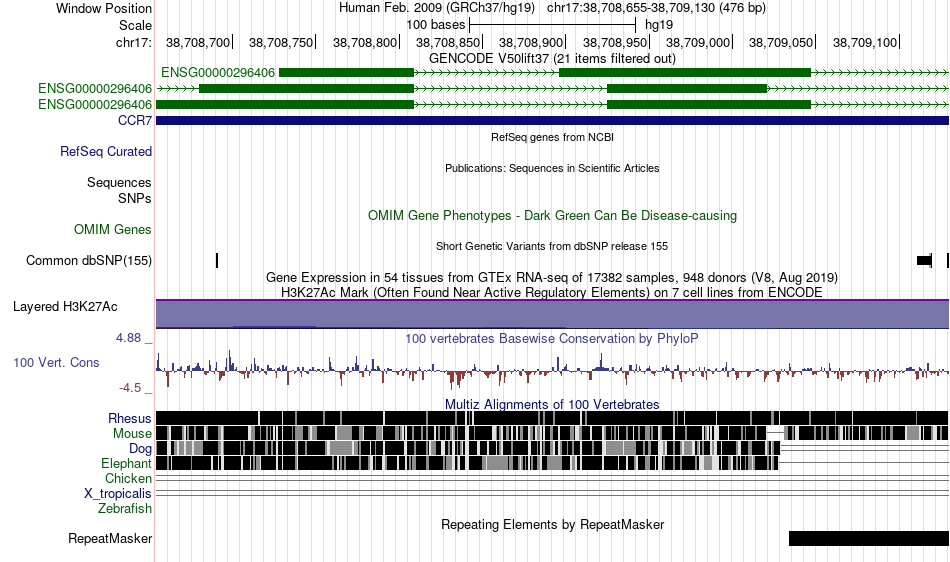950x562 pixels.
Task: Open the Common dbSNP(155) track label
Action: (x=89, y=260)
